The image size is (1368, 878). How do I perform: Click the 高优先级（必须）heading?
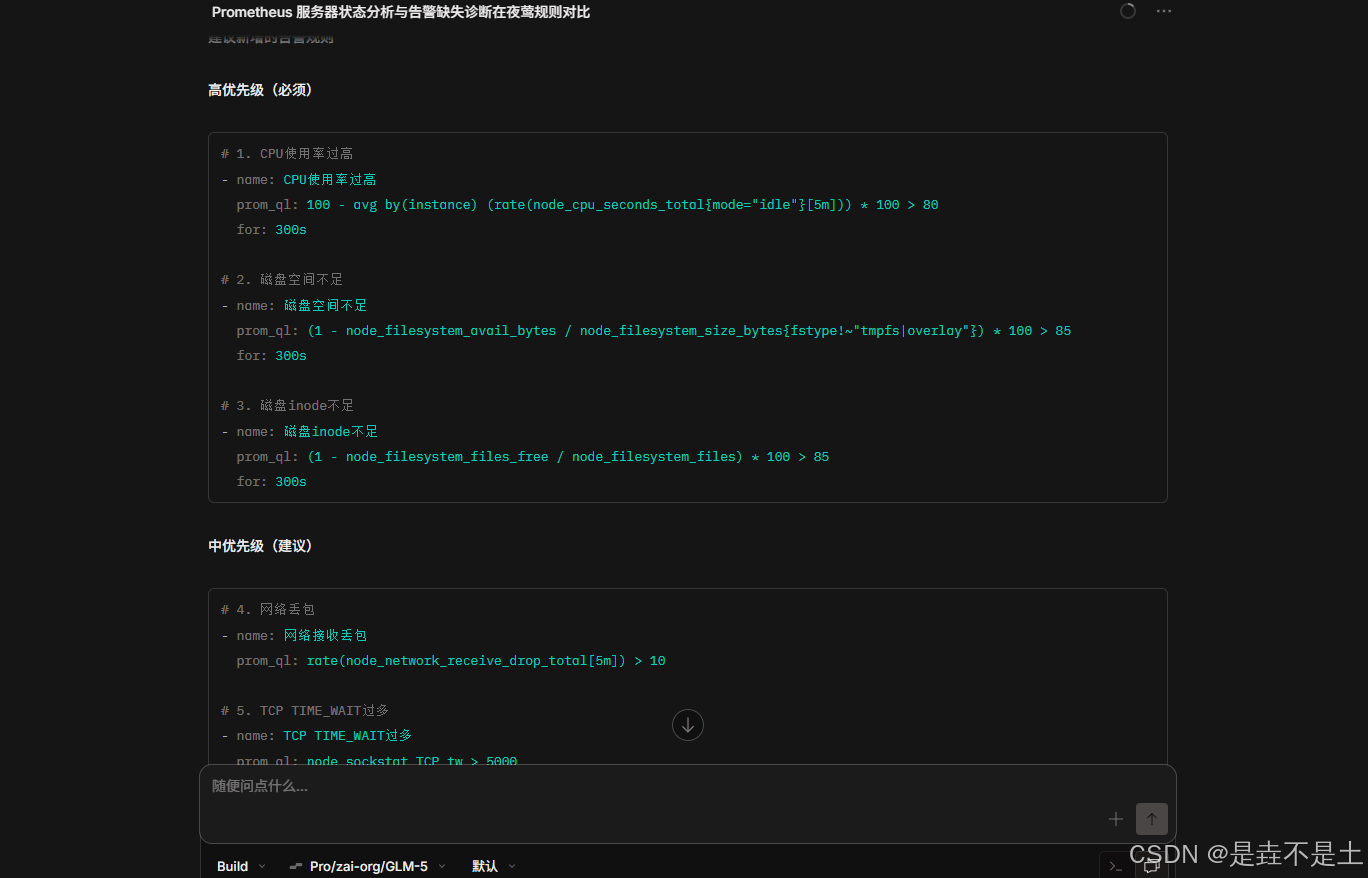coord(261,90)
